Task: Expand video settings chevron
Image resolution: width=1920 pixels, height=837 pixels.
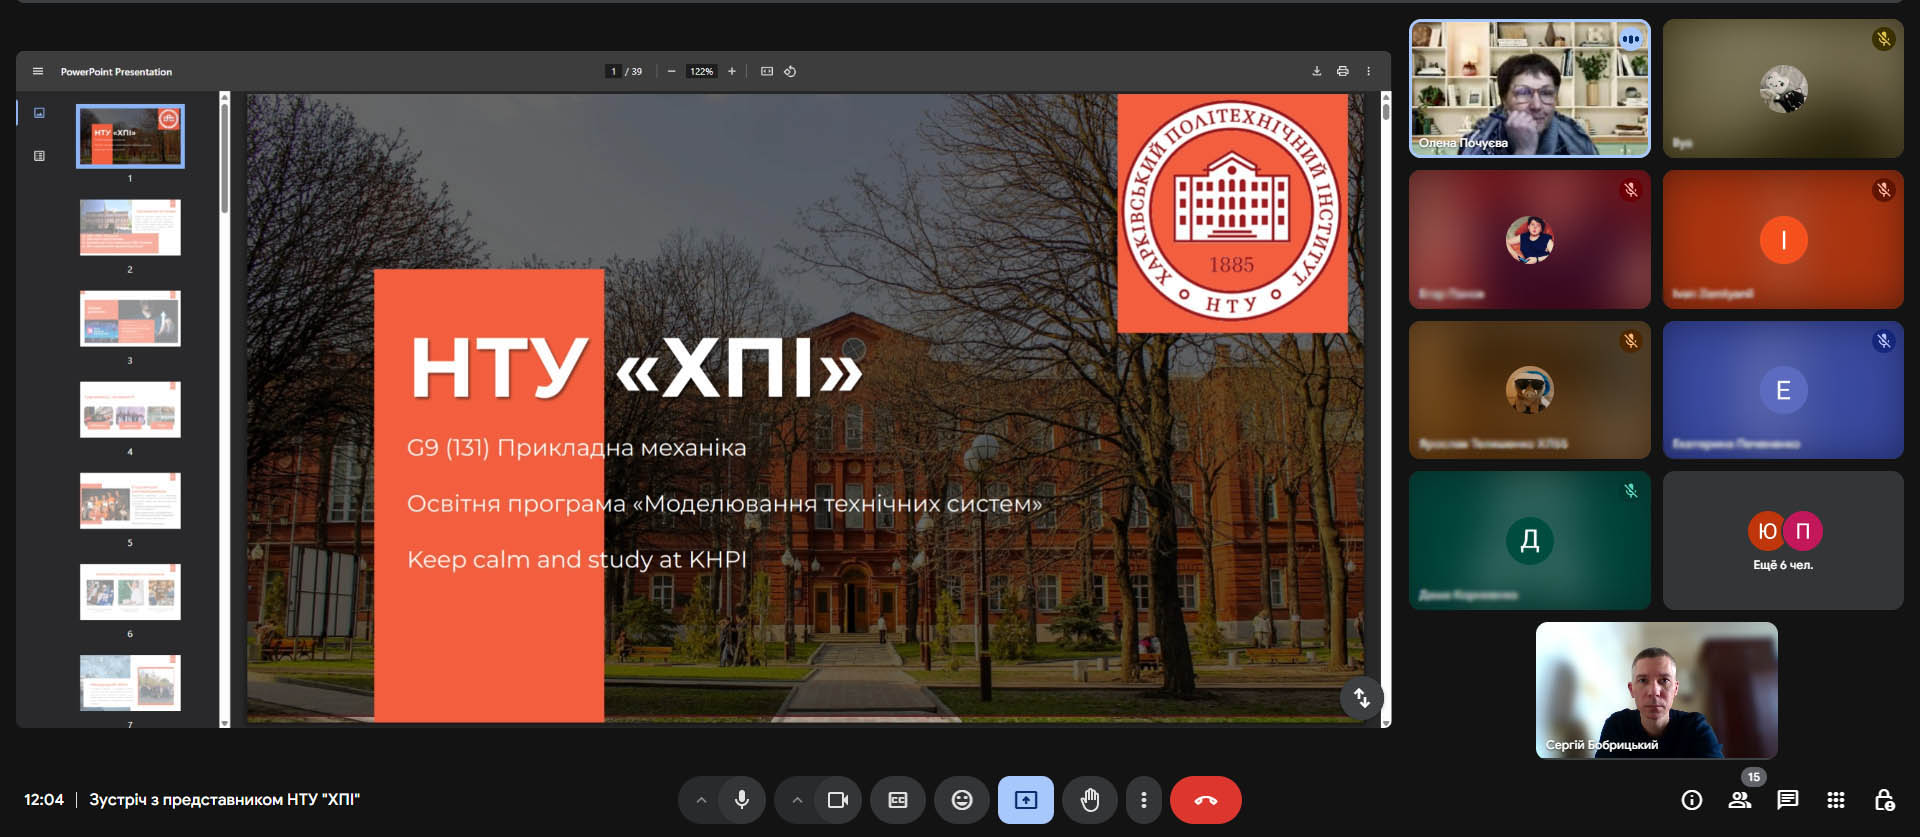Action: tap(797, 800)
